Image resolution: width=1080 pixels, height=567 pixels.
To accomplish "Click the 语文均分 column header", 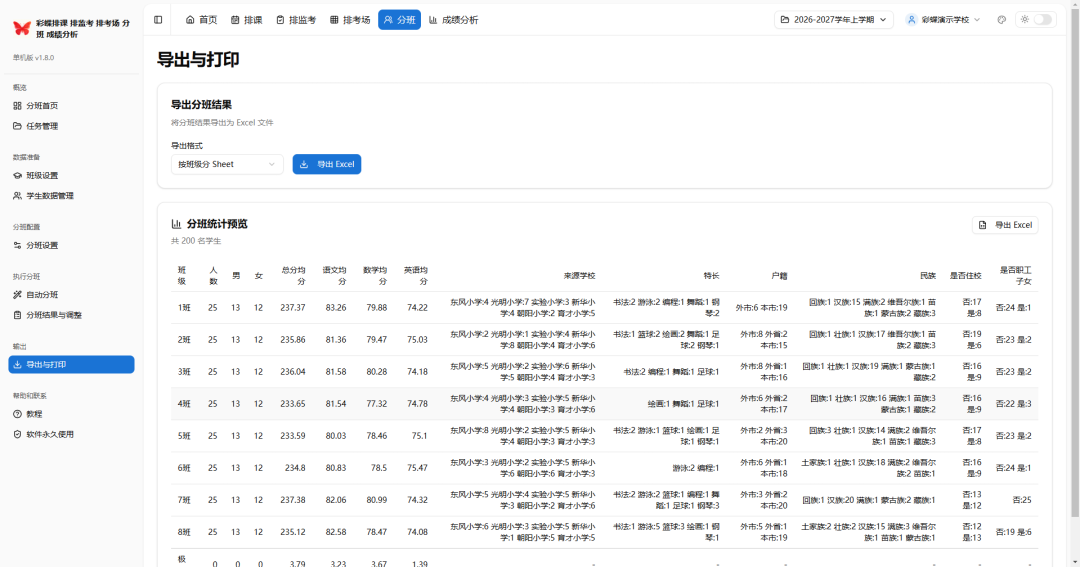I will [335, 276].
